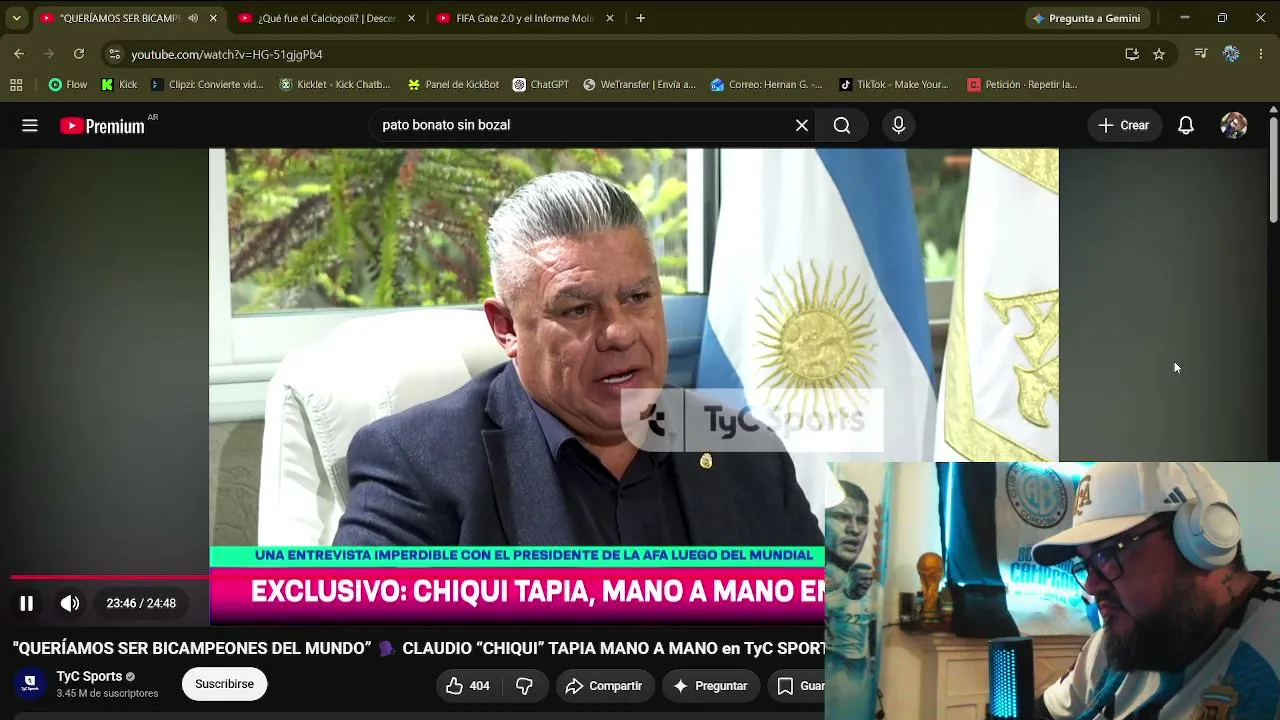Viewport: 1280px width, 720px height.
Task: Open the 'Clipzi: Convierte vid...' bookmark
Action: (207, 85)
